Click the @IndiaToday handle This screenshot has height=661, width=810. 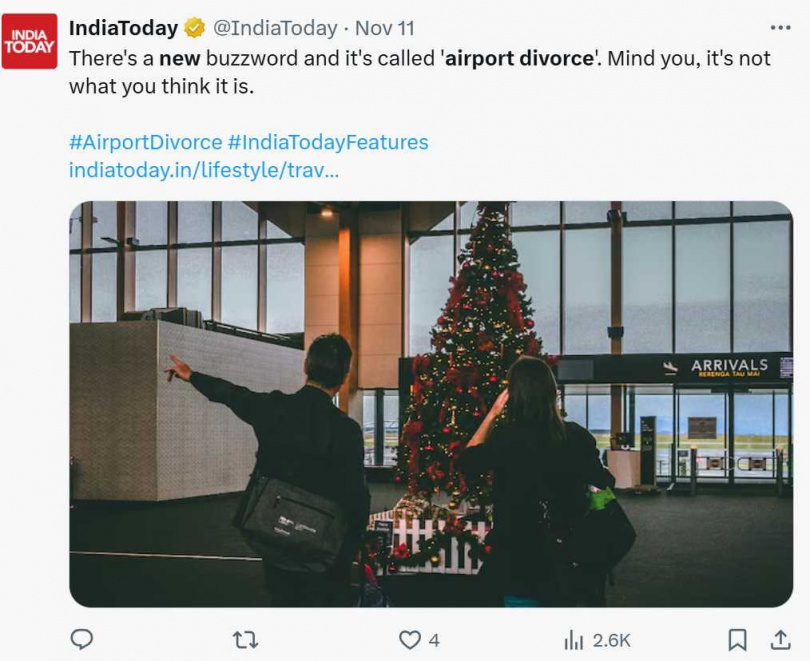click(275, 28)
